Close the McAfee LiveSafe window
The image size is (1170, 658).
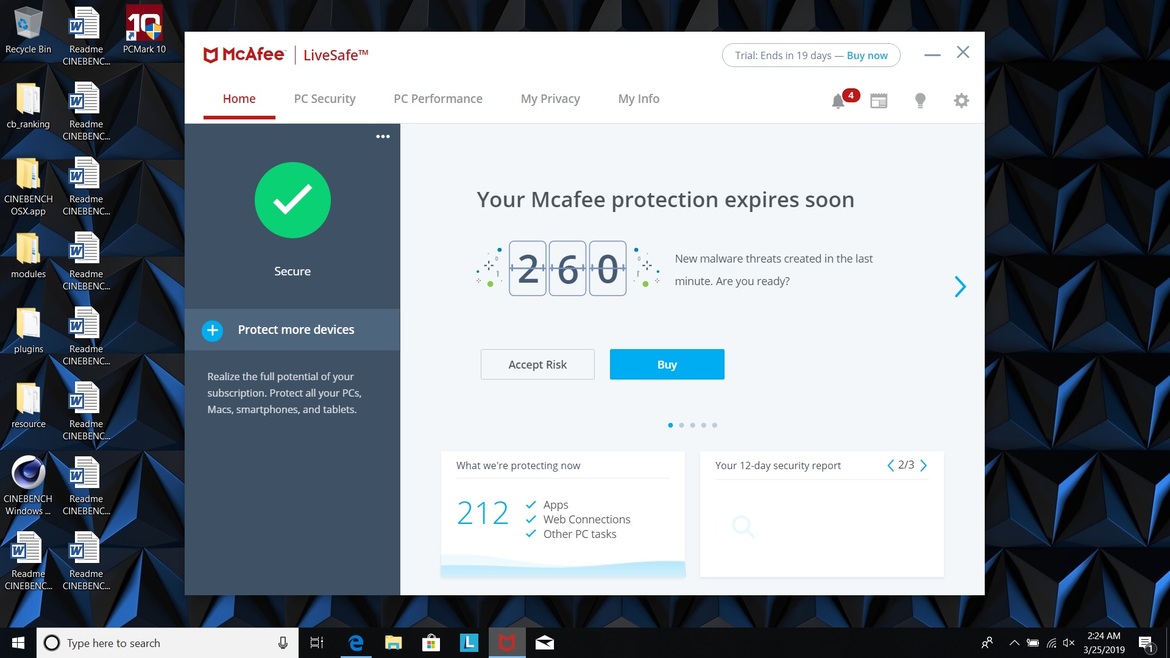pos(963,52)
